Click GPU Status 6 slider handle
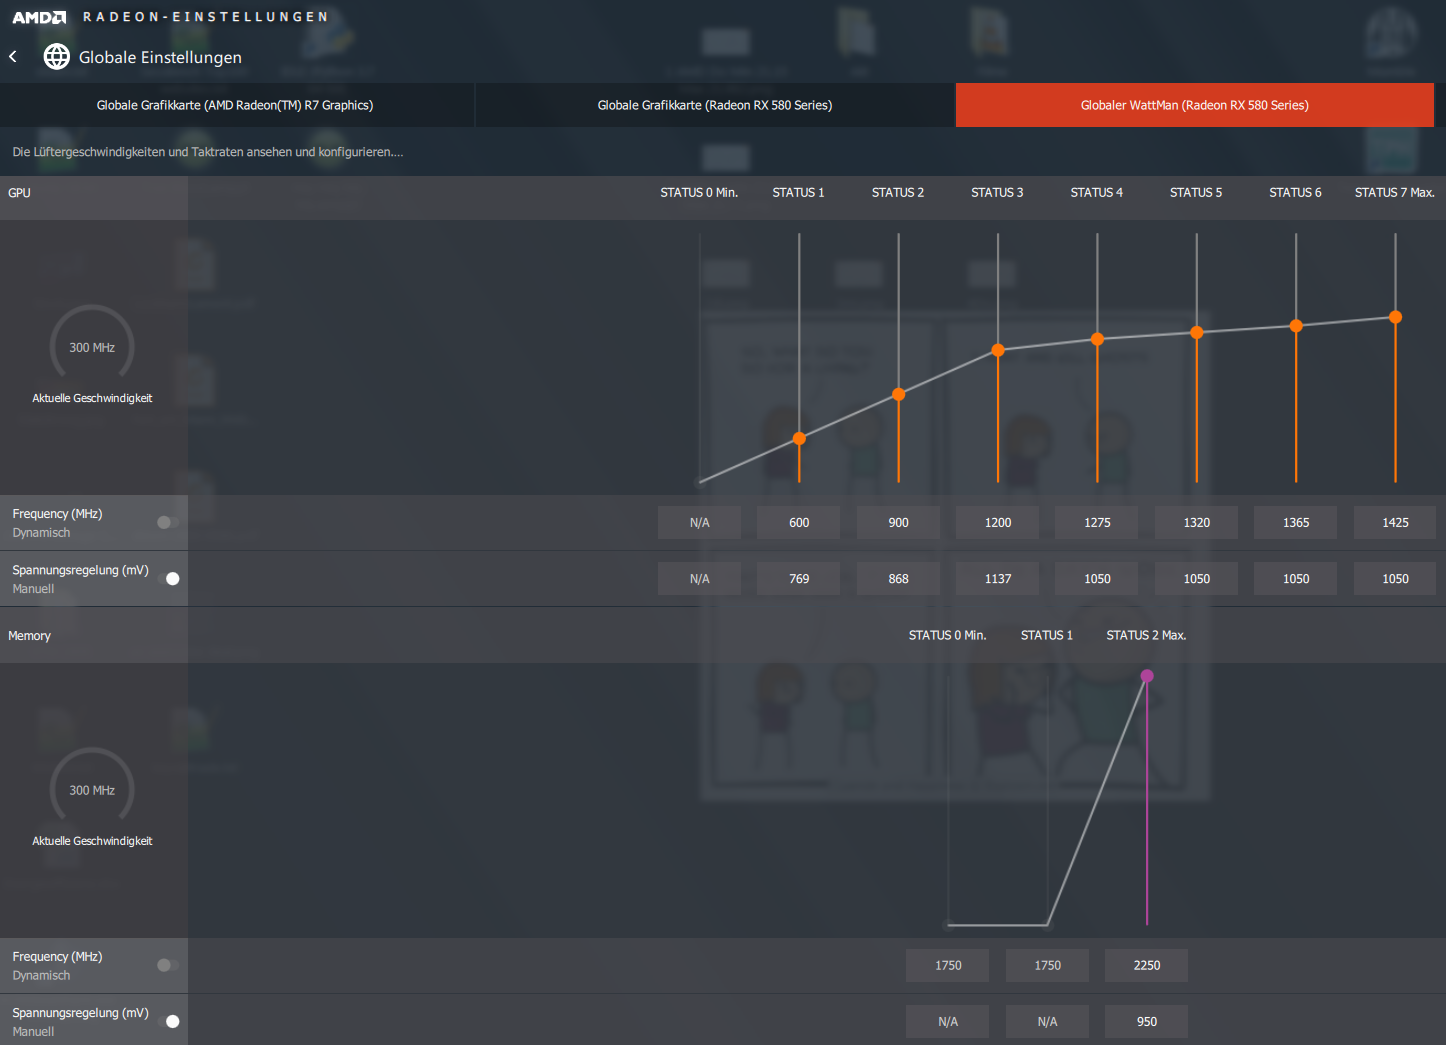This screenshot has height=1045, width=1446. pyautogui.click(x=1296, y=326)
